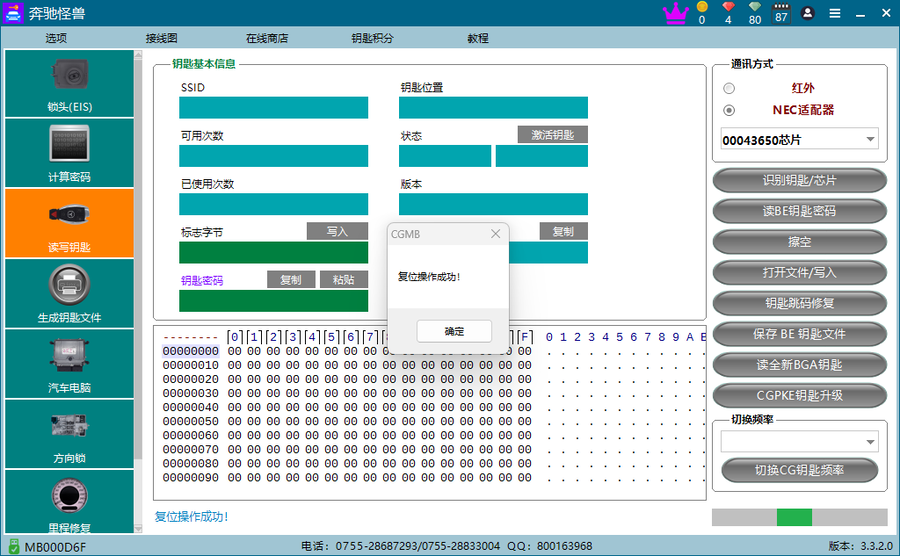Open the hamburger menu in title bar
The height and width of the screenshot is (556, 900).
coord(835,13)
